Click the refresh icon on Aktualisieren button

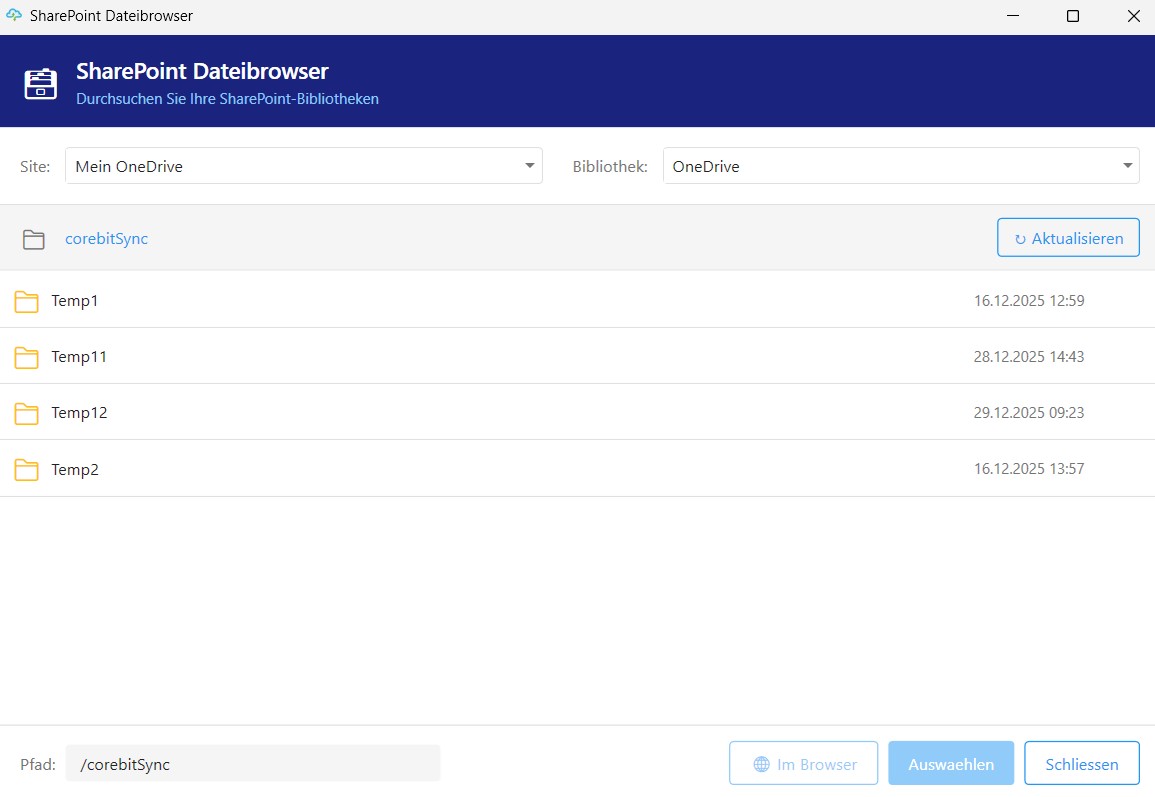click(1019, 238)
